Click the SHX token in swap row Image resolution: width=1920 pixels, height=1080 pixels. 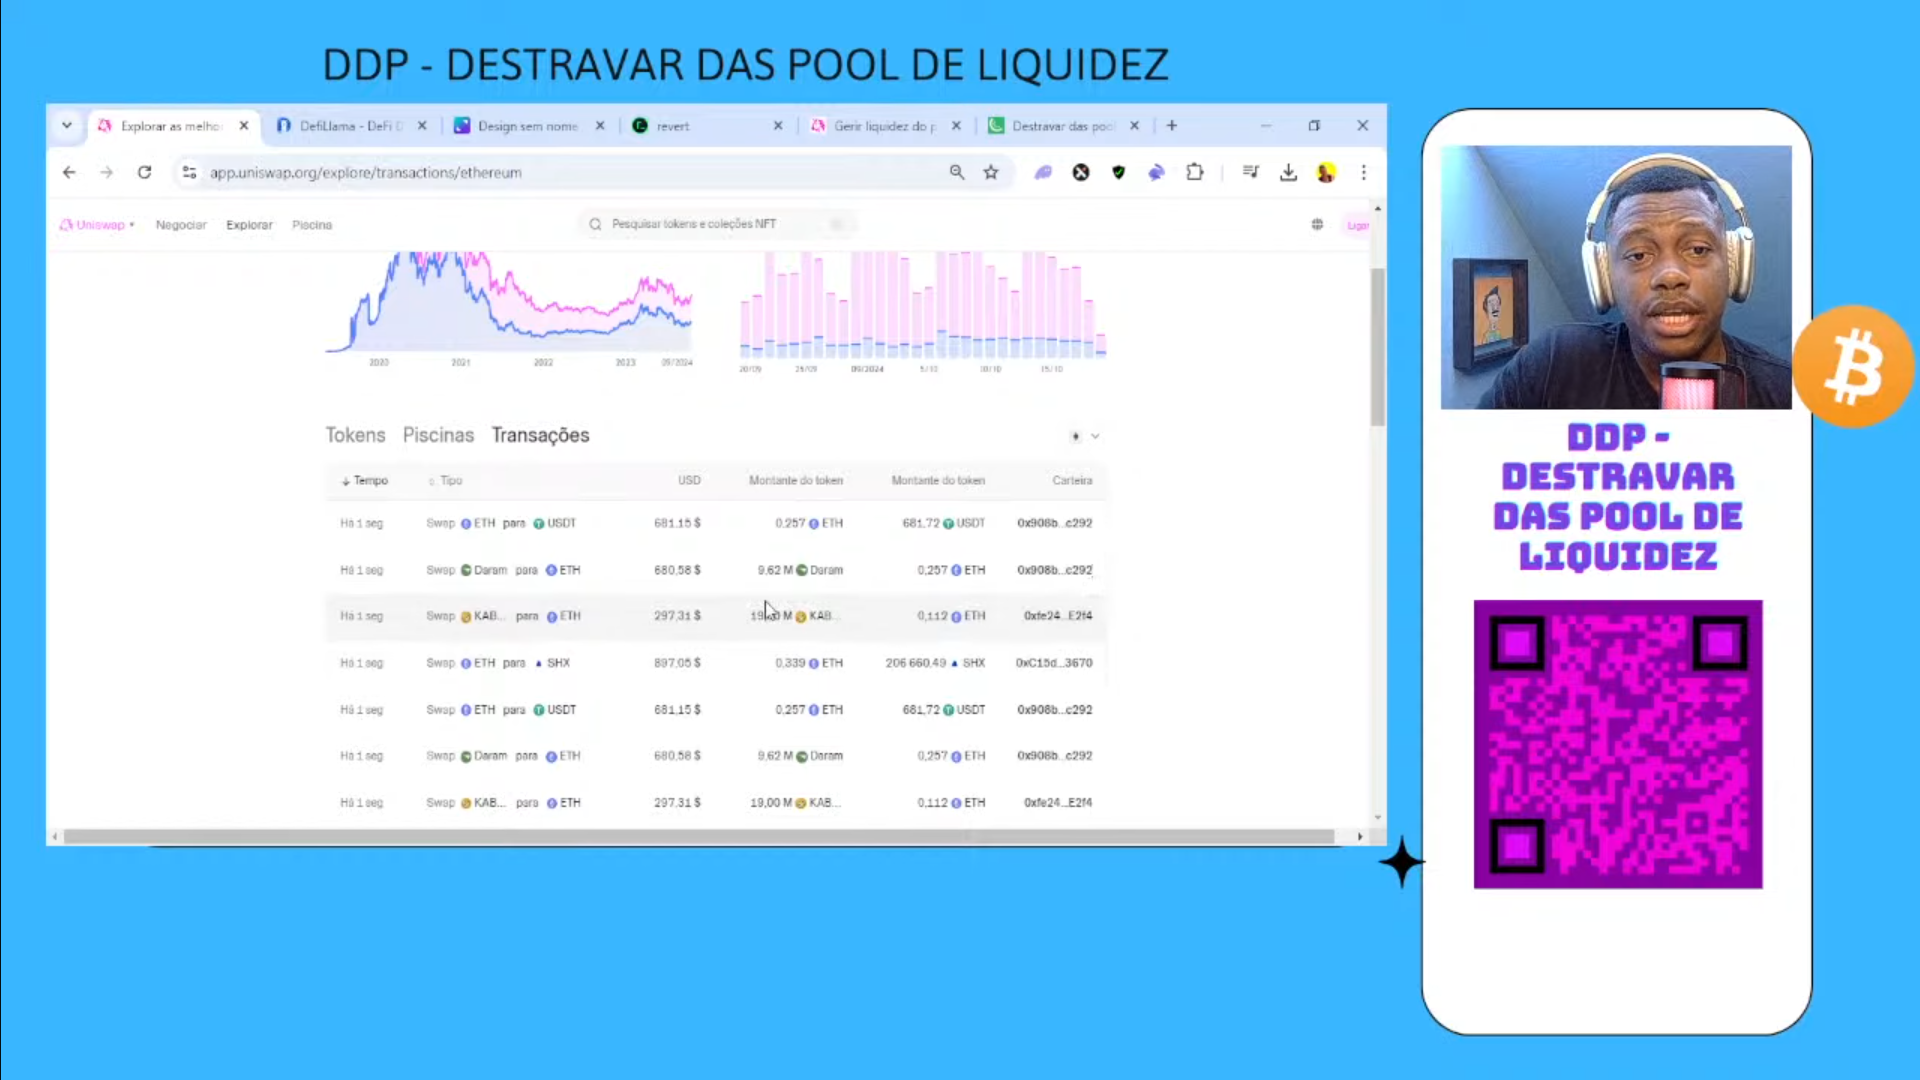pyautogui.click(x=552, y=662)
